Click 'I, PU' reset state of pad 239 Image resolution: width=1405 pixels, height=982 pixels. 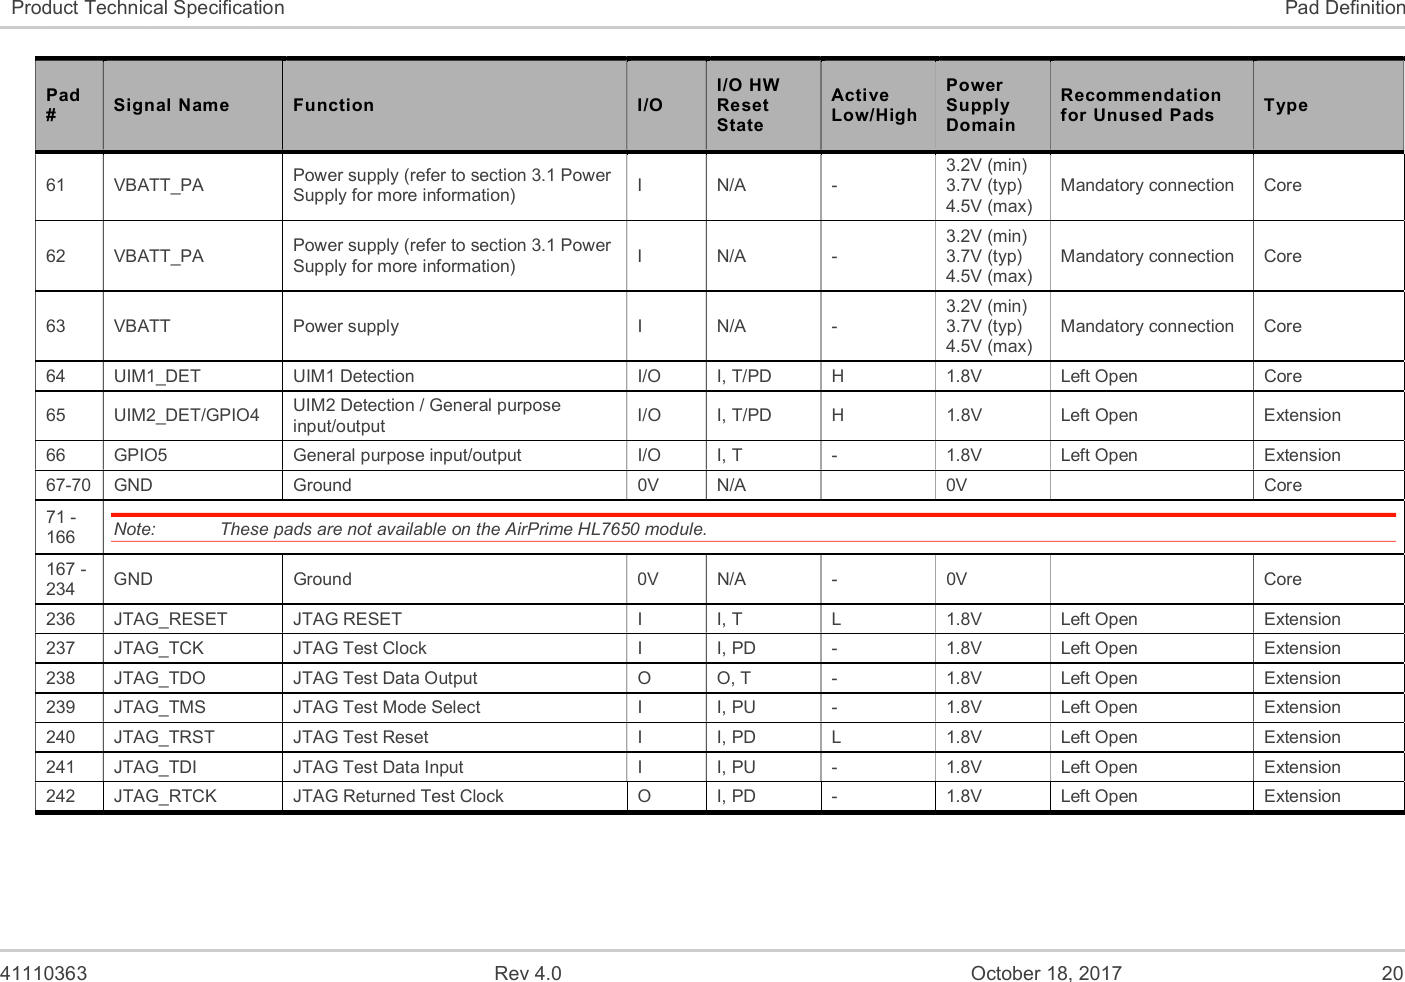[736, 707]
